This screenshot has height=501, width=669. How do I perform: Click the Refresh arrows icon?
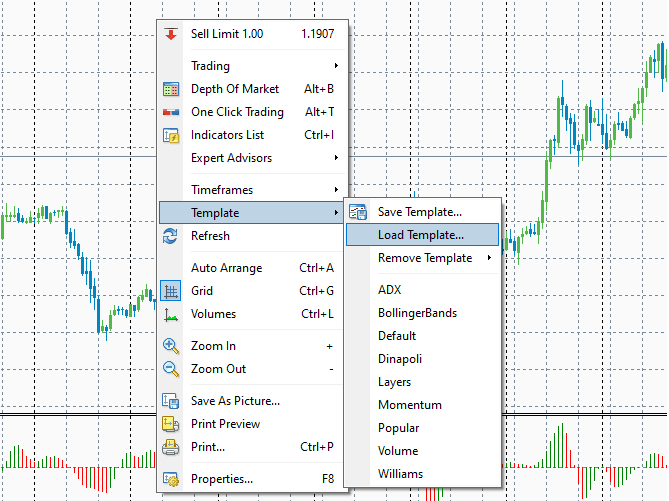[x=171, y=236]
